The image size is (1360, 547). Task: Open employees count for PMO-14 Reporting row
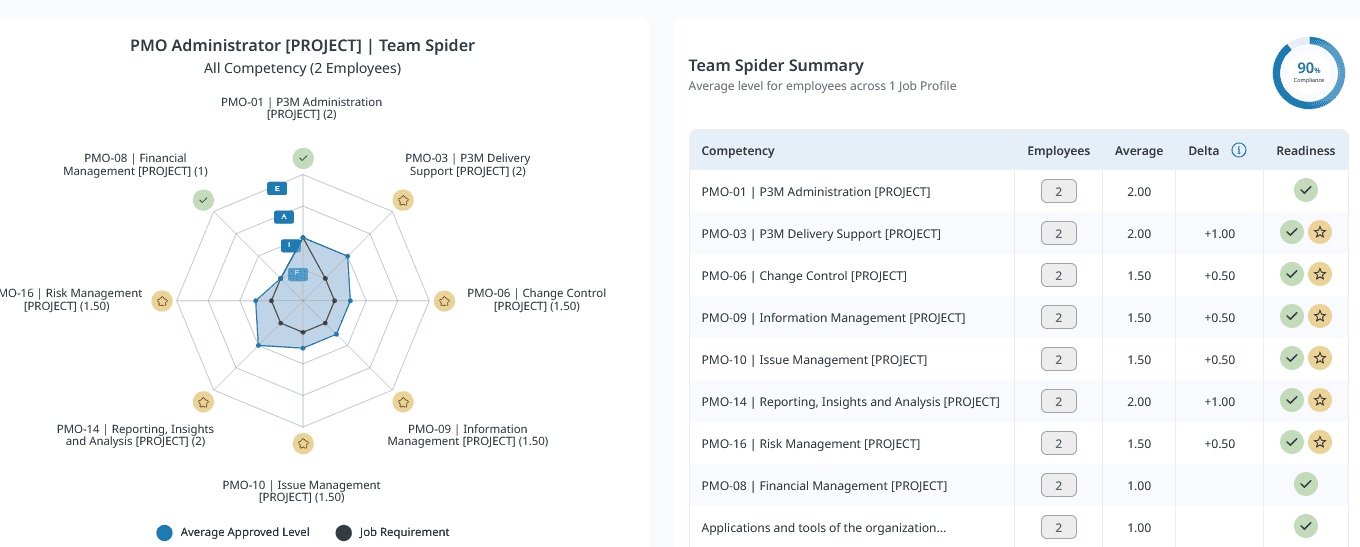tap(1059, 401)
